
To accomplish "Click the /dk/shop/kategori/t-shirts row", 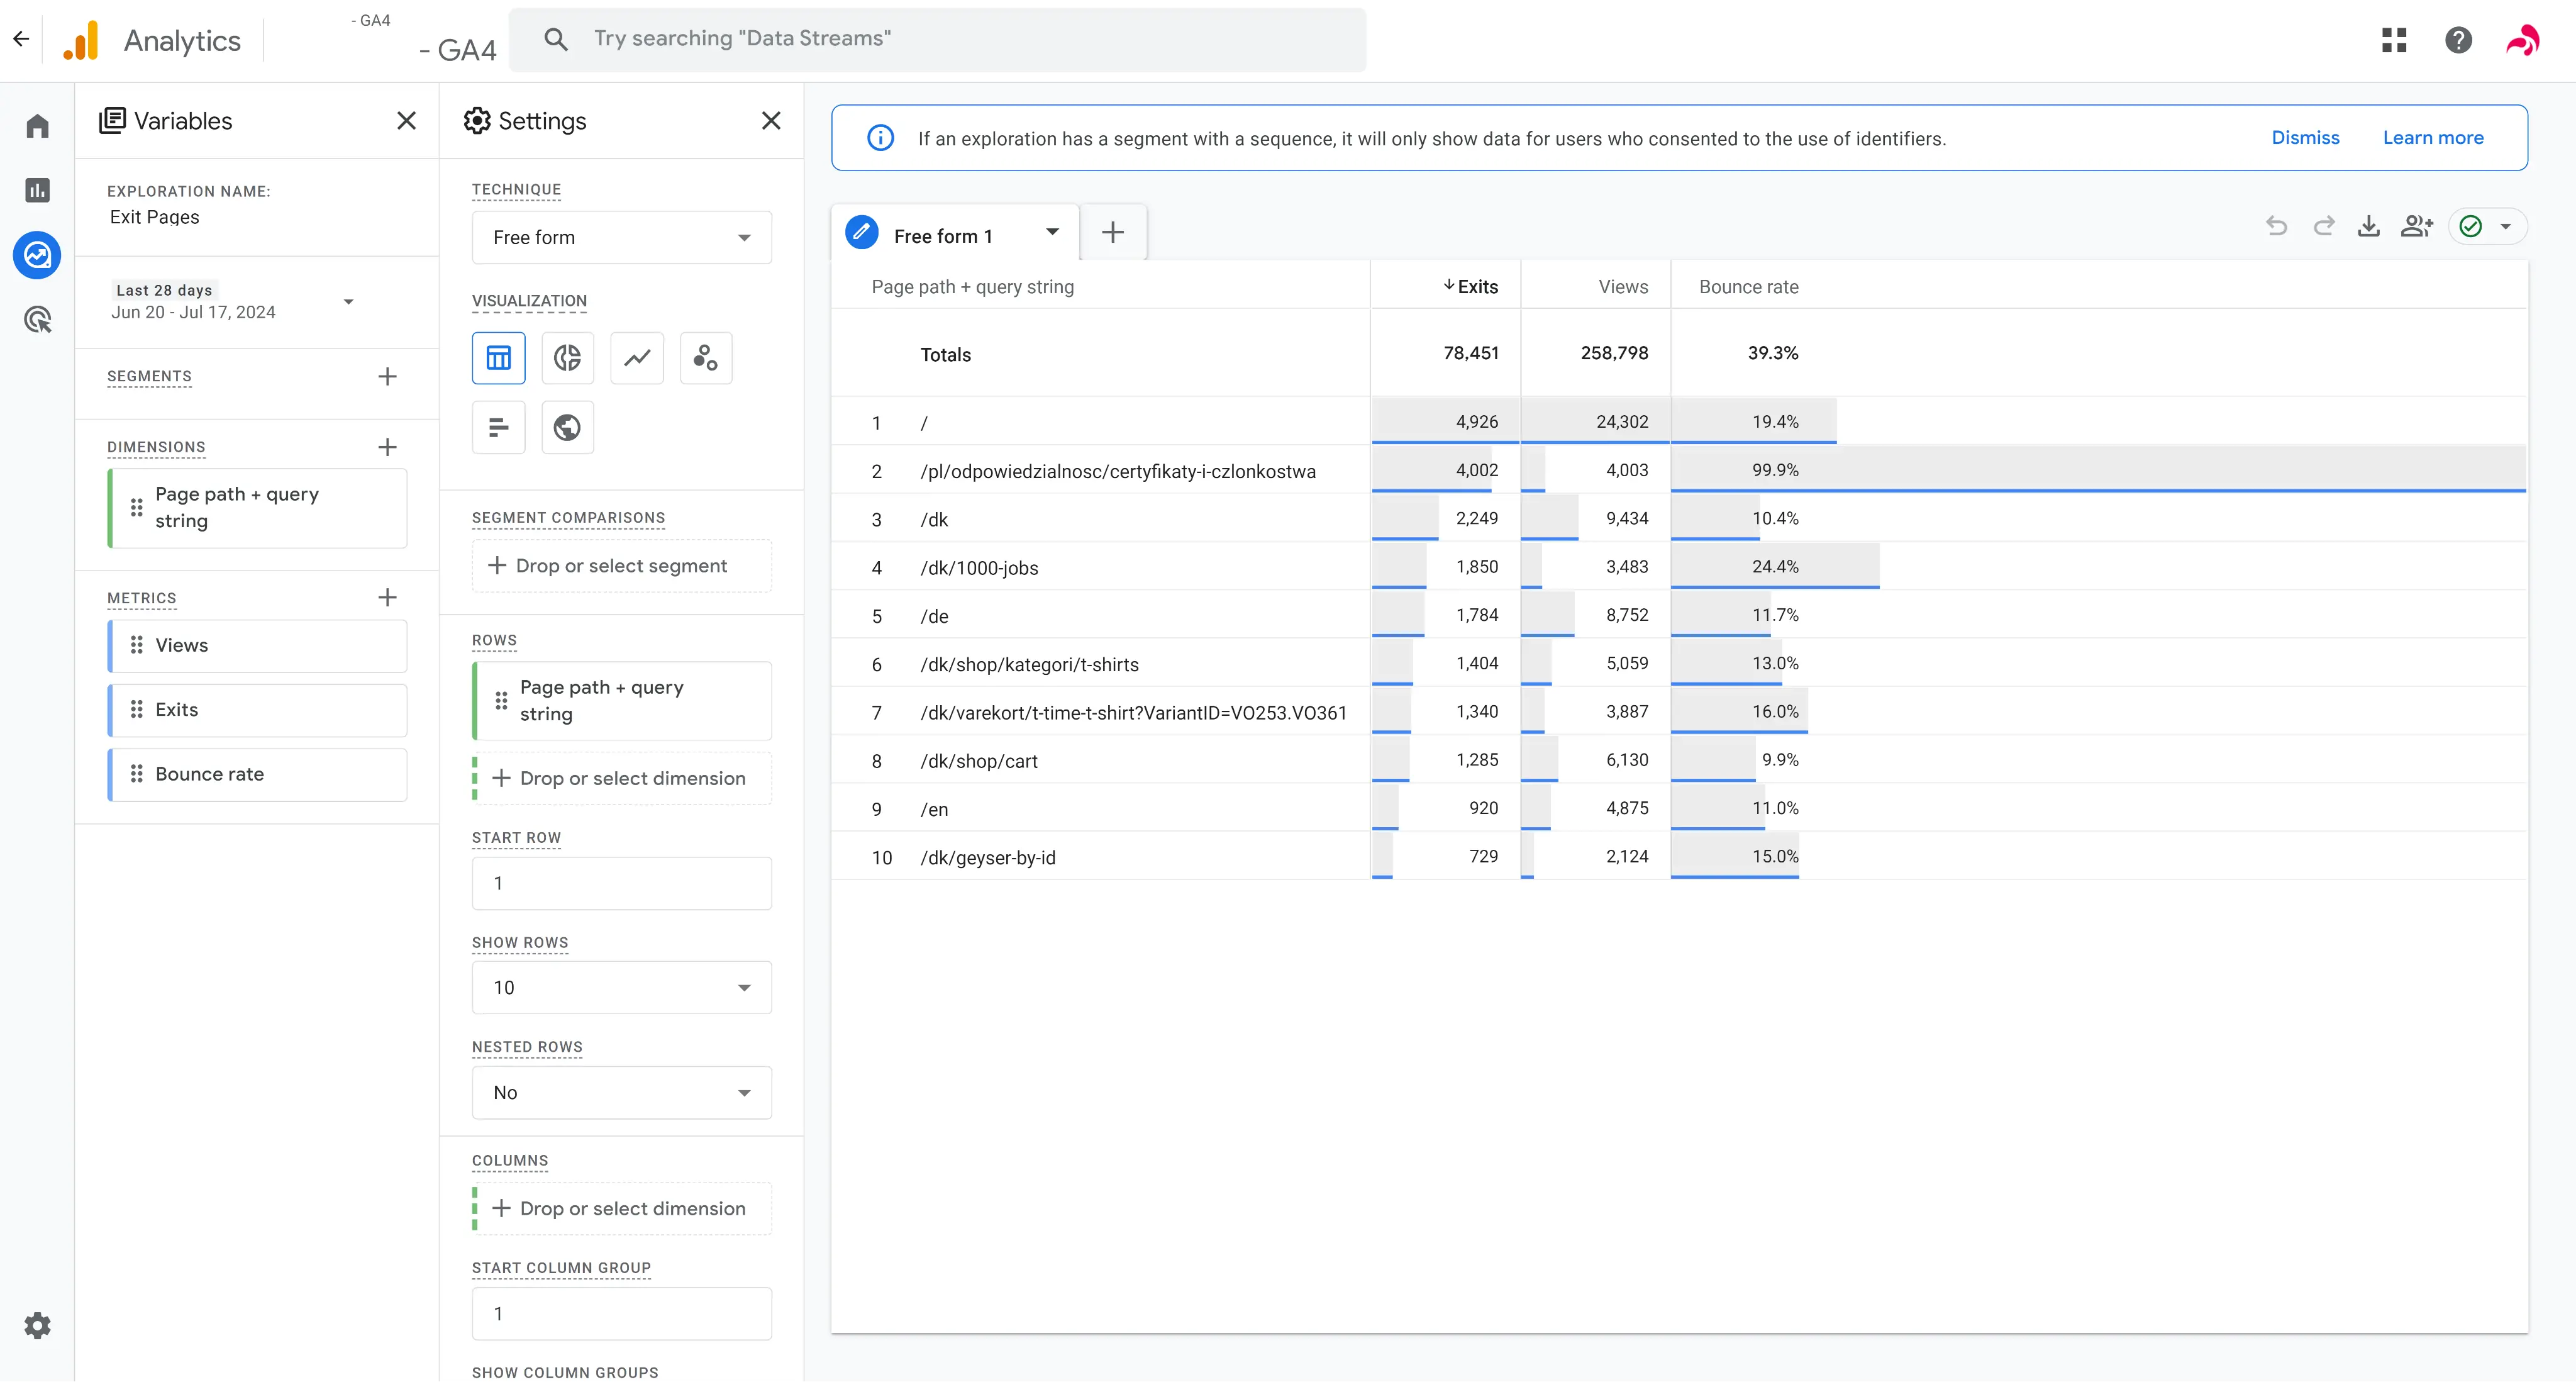I will [x=1680, y=664].
